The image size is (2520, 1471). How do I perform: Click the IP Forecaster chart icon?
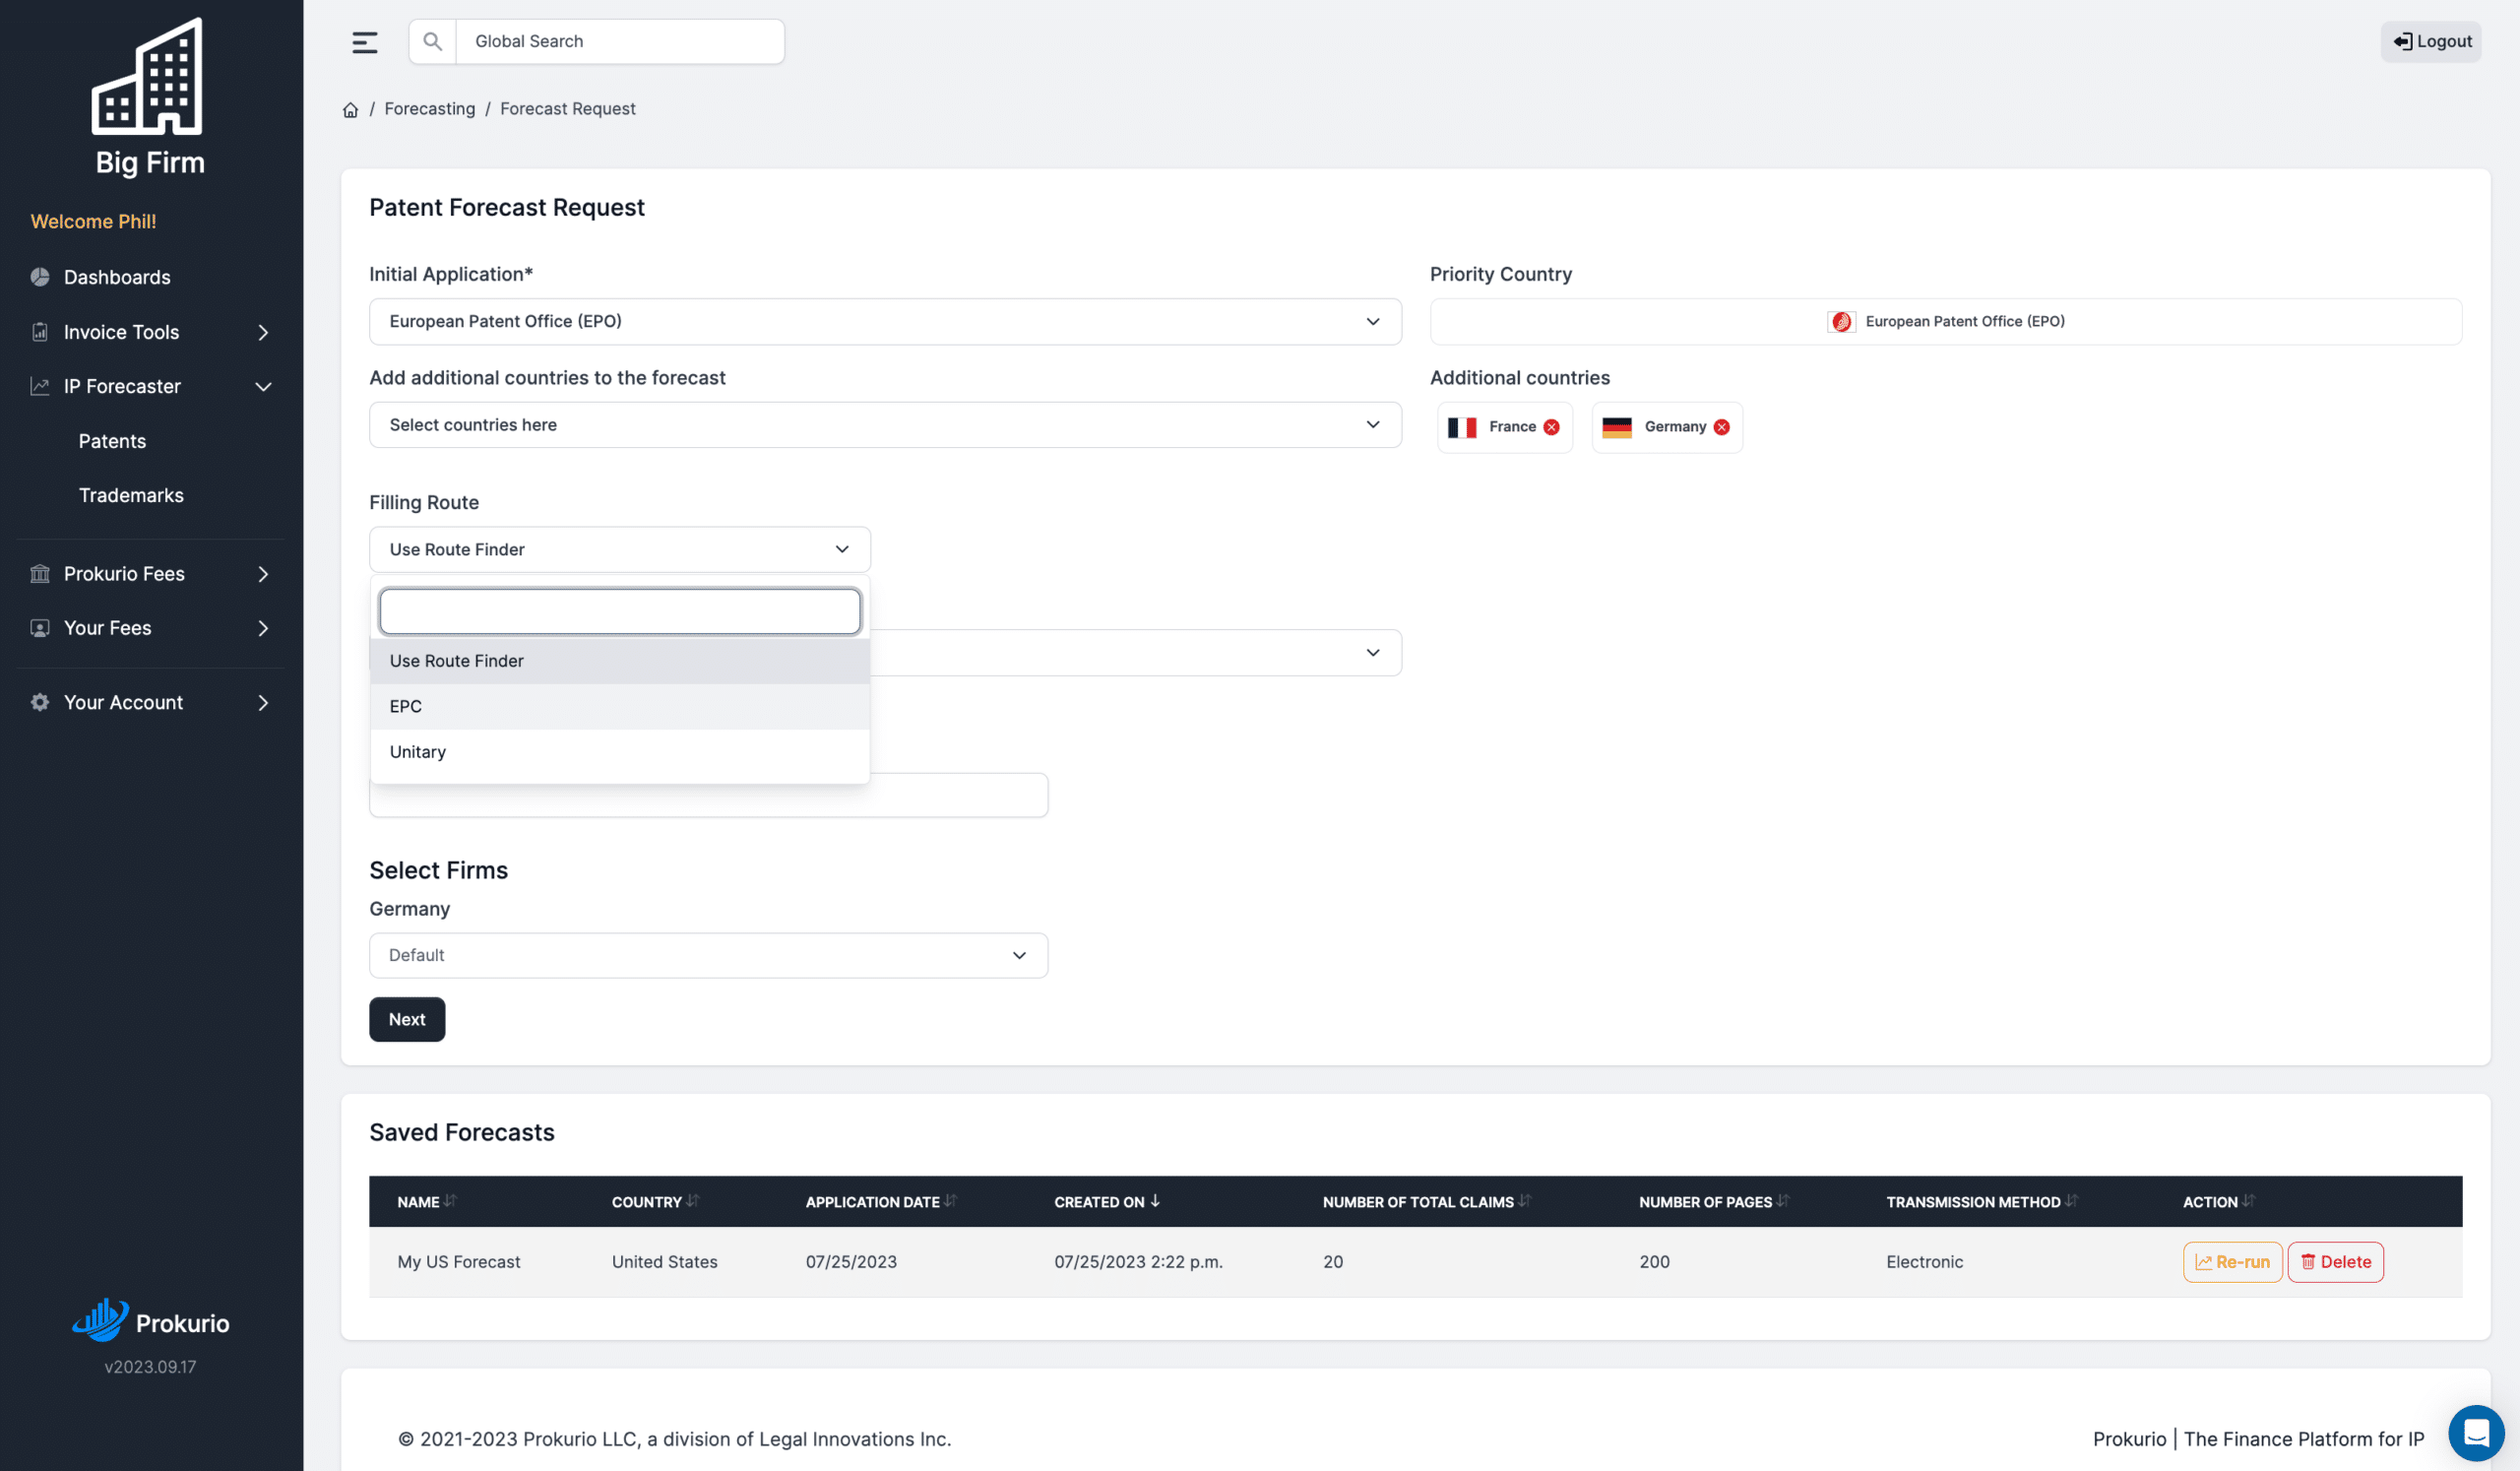(x=40, y=386)
